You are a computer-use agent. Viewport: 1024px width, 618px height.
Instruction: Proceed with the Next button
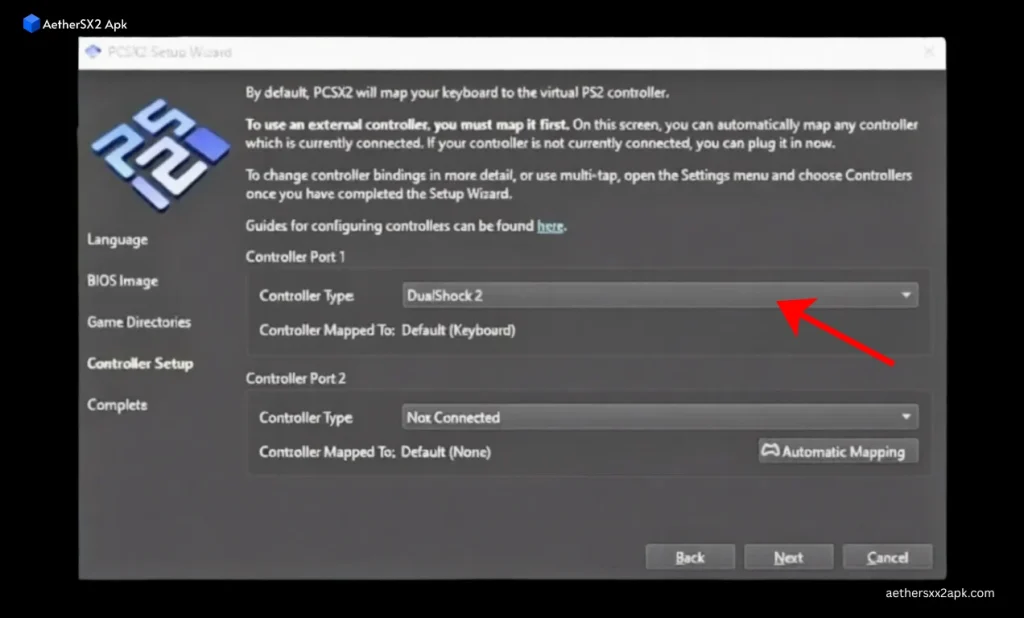788,557
